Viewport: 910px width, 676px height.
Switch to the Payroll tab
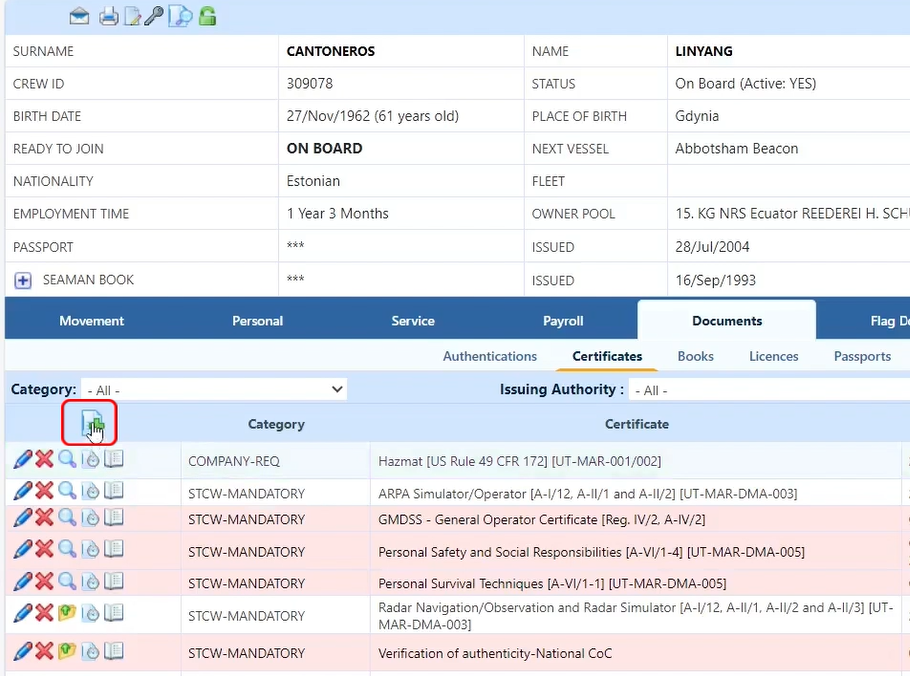click(x=563, y=321)
